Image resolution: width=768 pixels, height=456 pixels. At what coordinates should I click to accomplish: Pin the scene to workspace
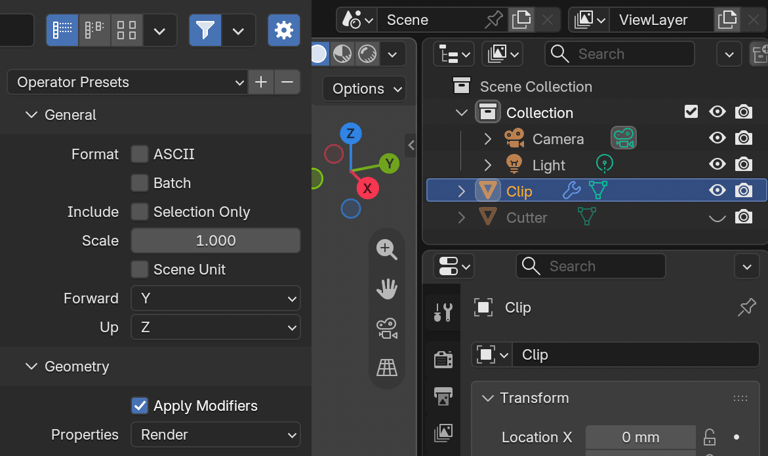point(494,20)
